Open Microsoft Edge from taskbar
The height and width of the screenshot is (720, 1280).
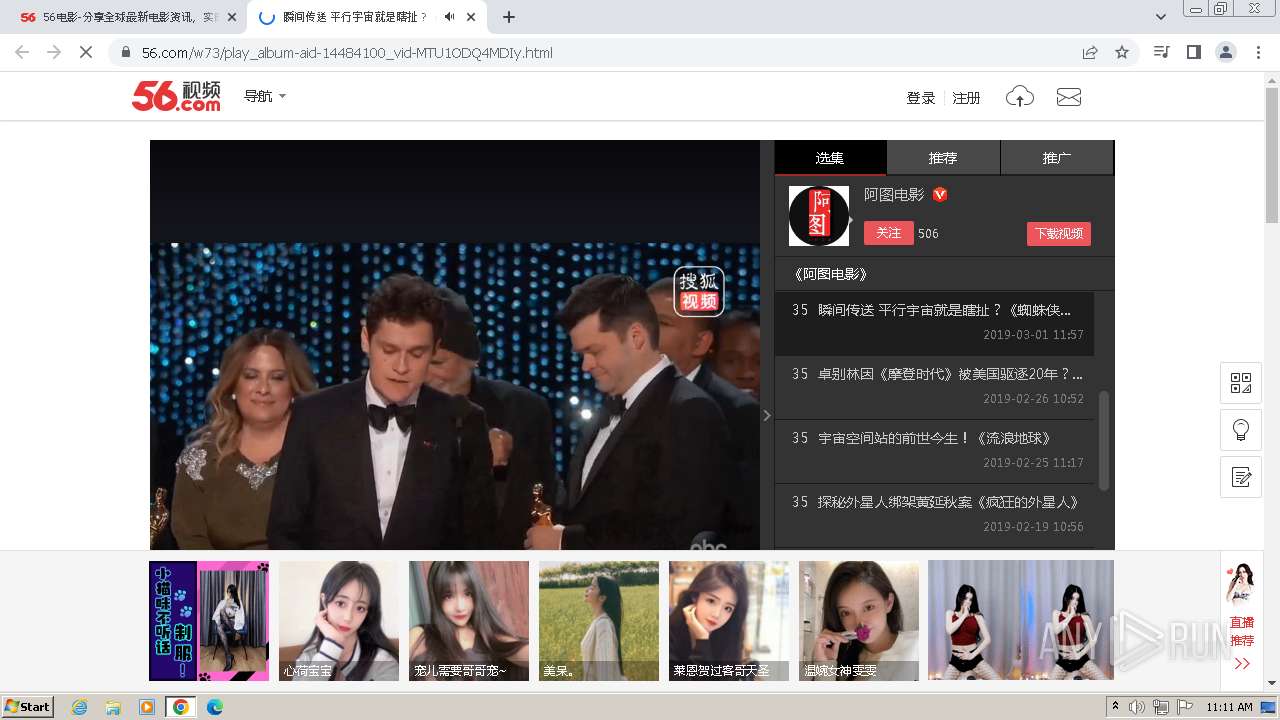(215, 707)
